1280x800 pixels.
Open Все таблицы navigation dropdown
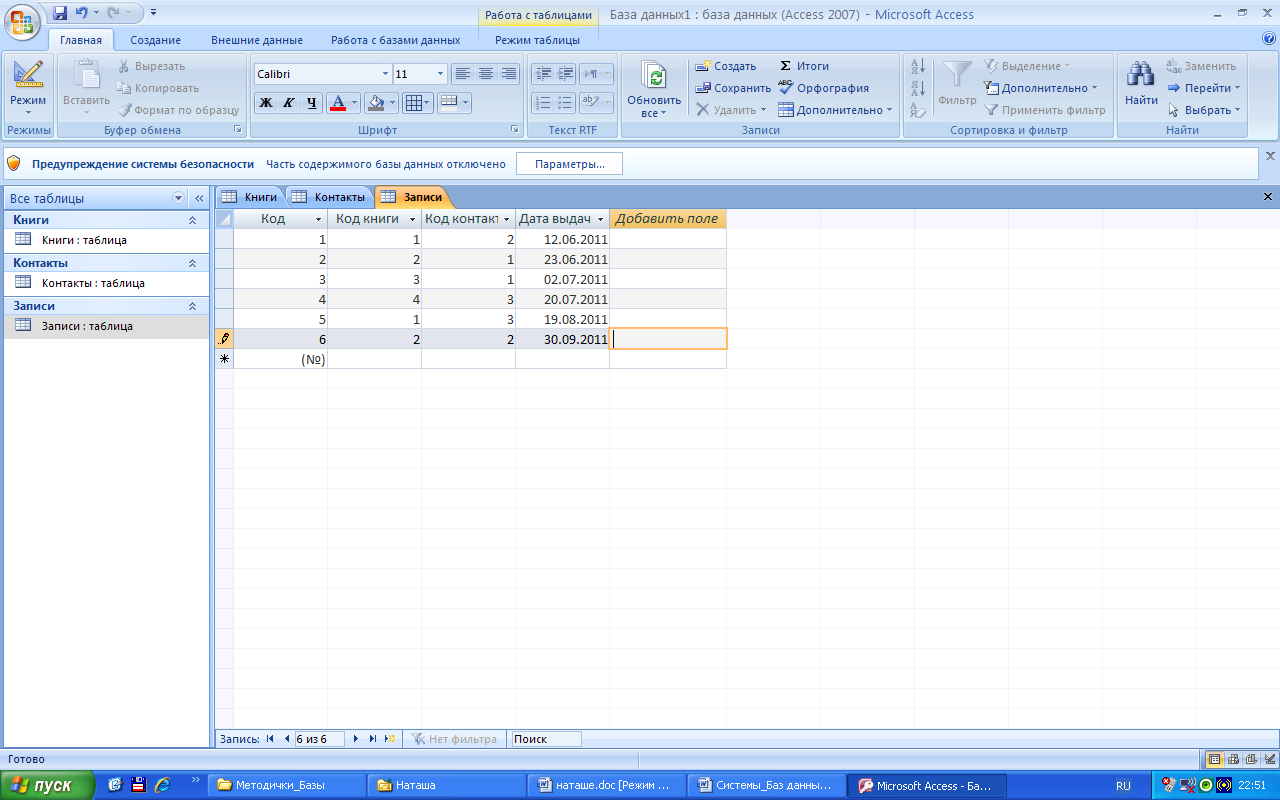click(179, 198)
